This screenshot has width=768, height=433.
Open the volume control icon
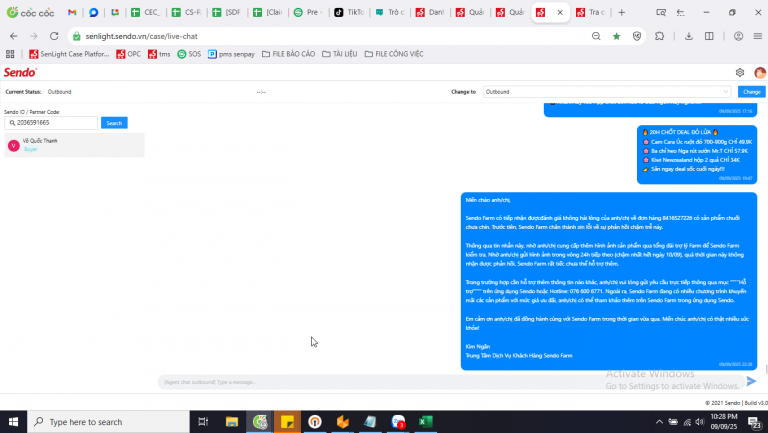(x=700, y=422)
